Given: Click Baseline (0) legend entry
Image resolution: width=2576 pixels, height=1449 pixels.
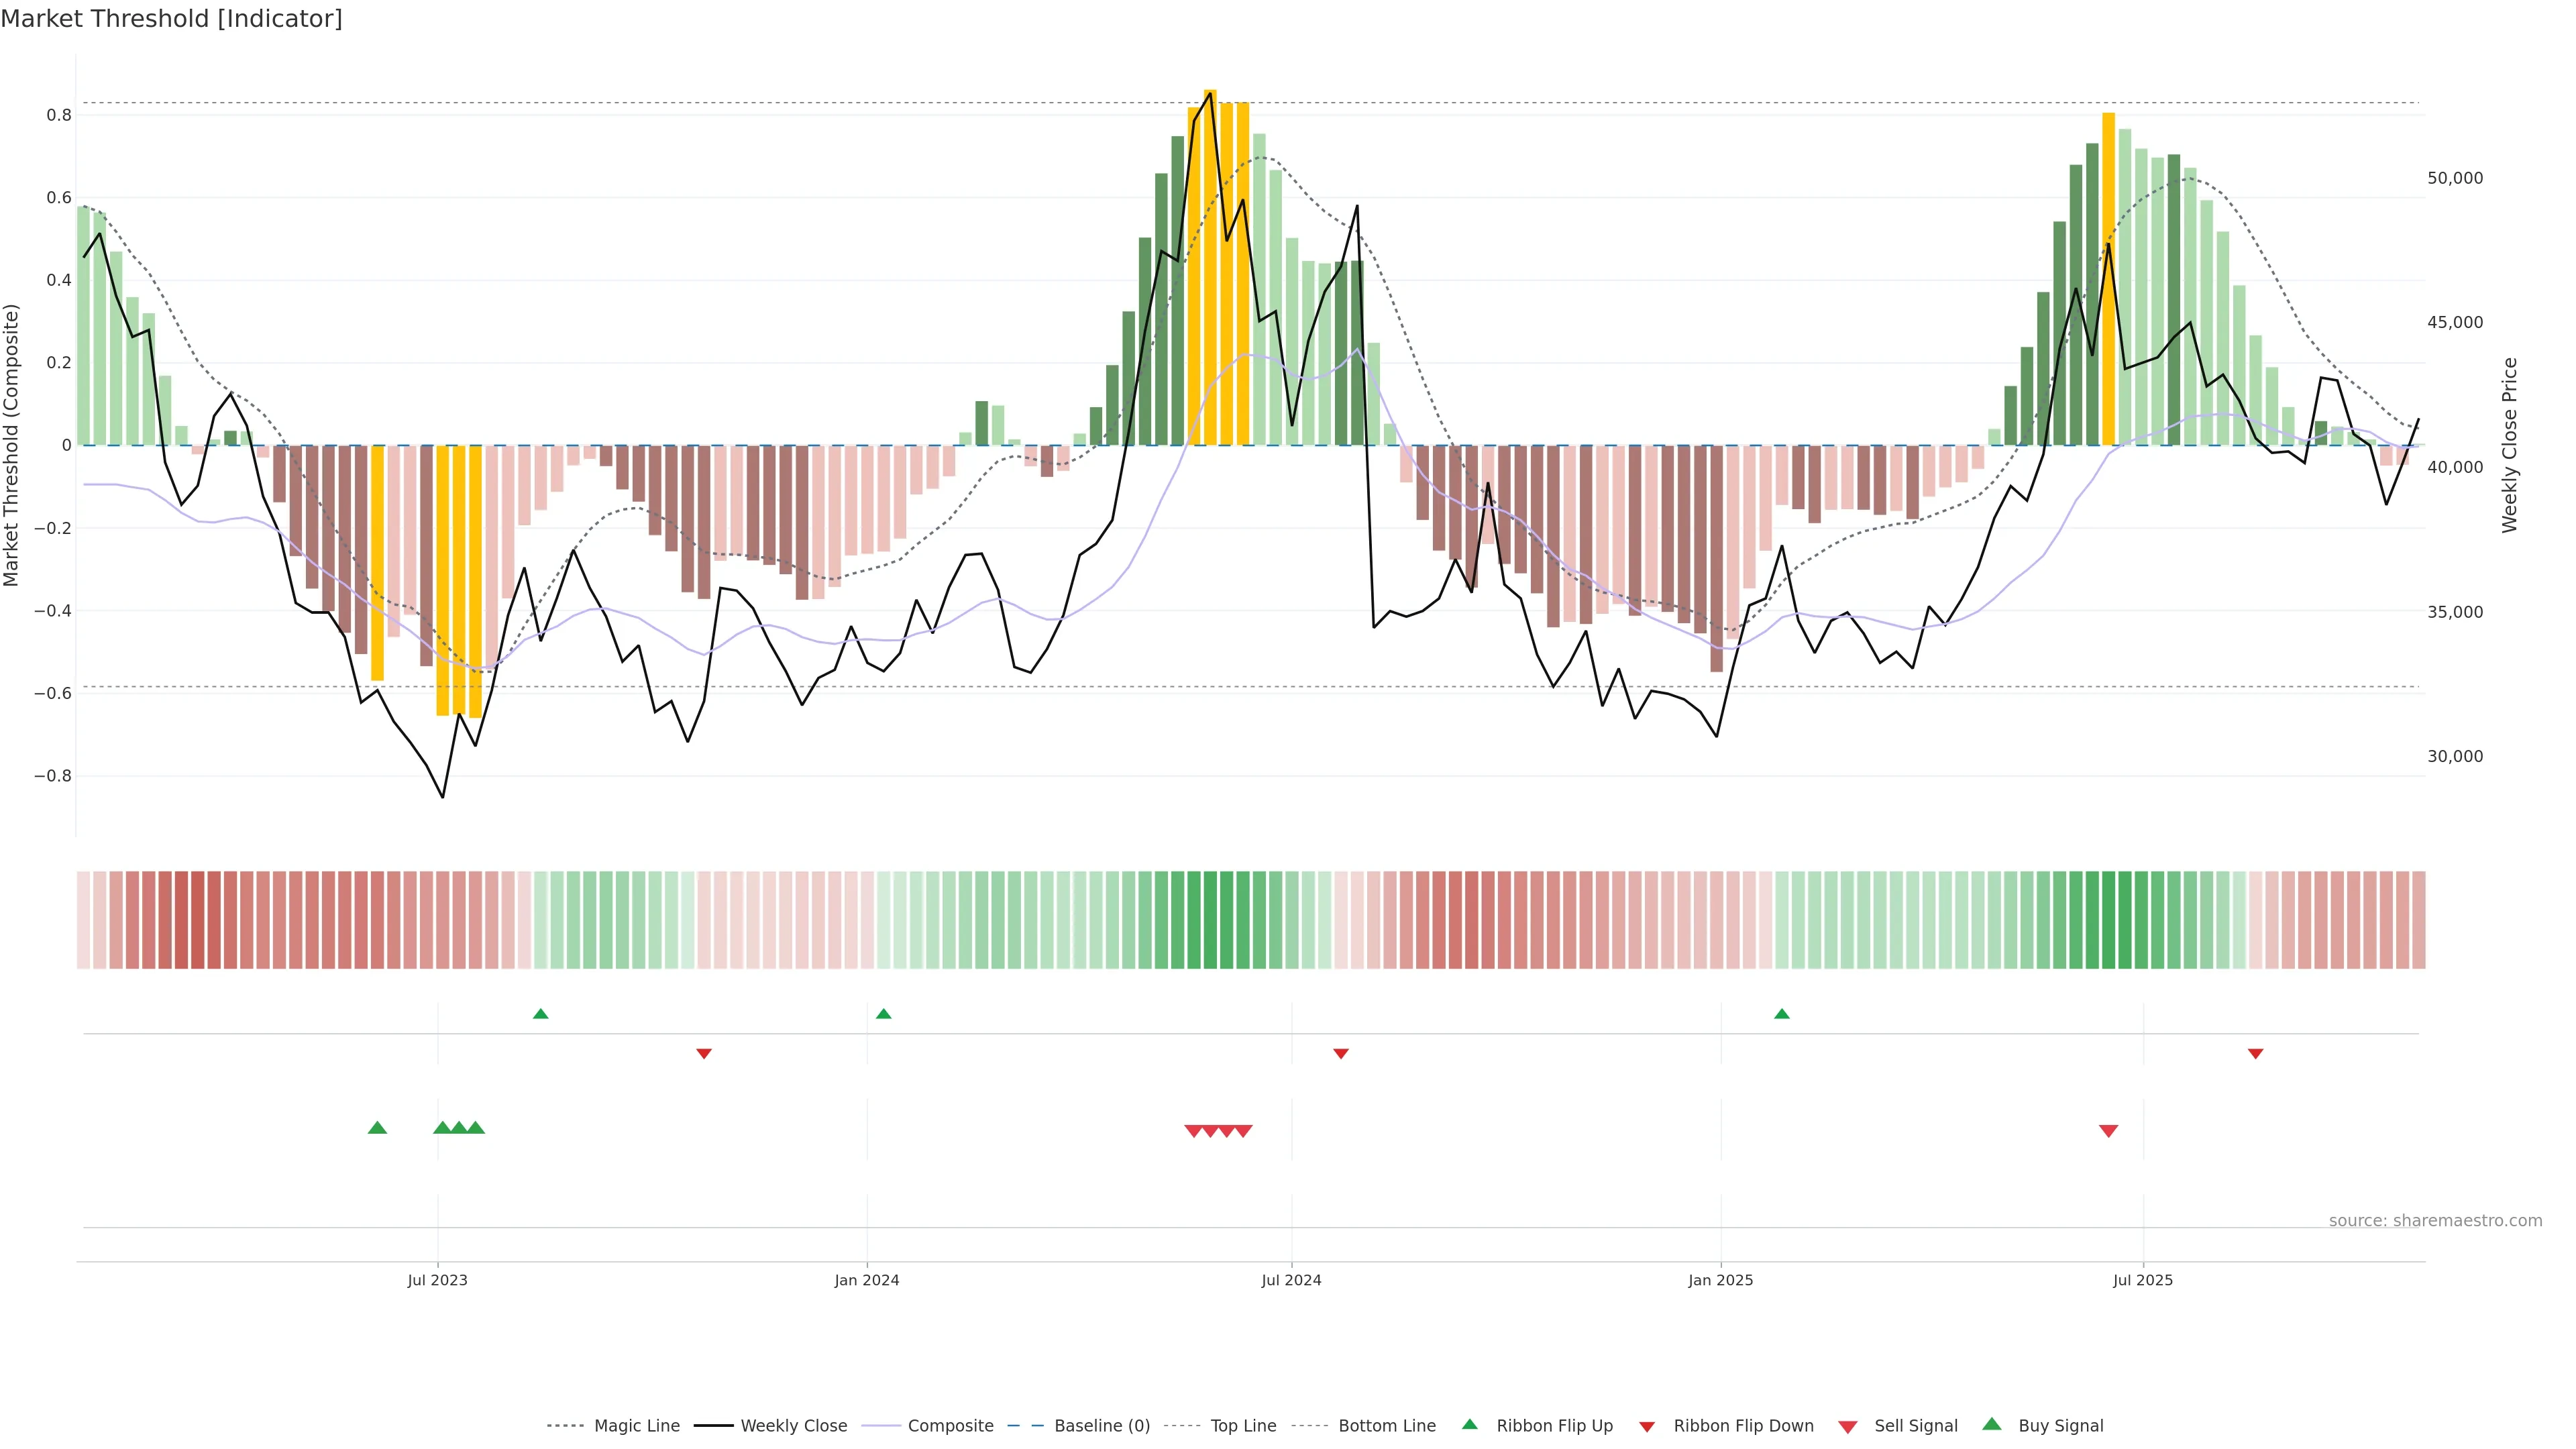Looking at the screenshot, I should (1101, 1425).
